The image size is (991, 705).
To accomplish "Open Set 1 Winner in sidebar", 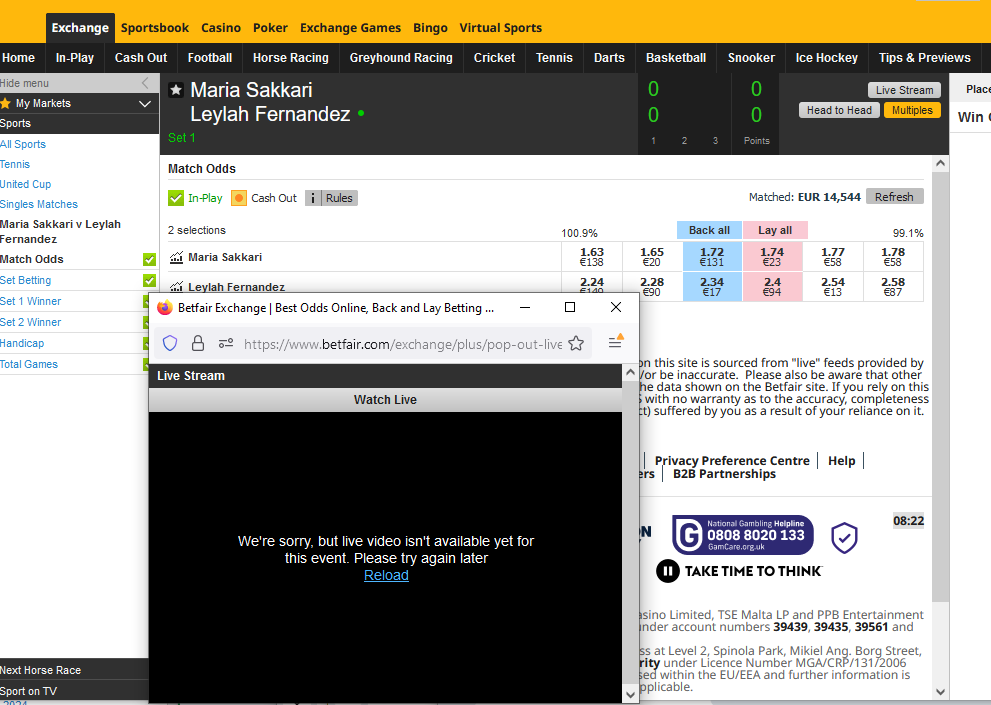I will 30,301.
